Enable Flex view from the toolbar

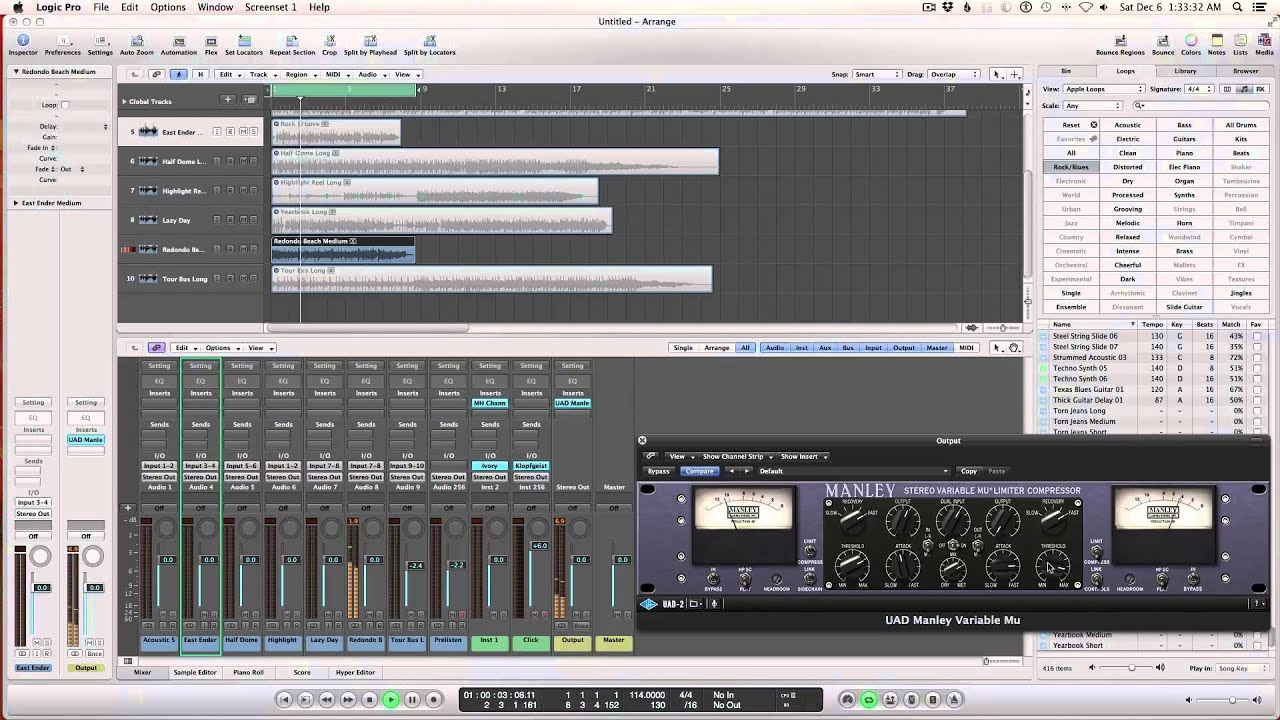point(211,45)
